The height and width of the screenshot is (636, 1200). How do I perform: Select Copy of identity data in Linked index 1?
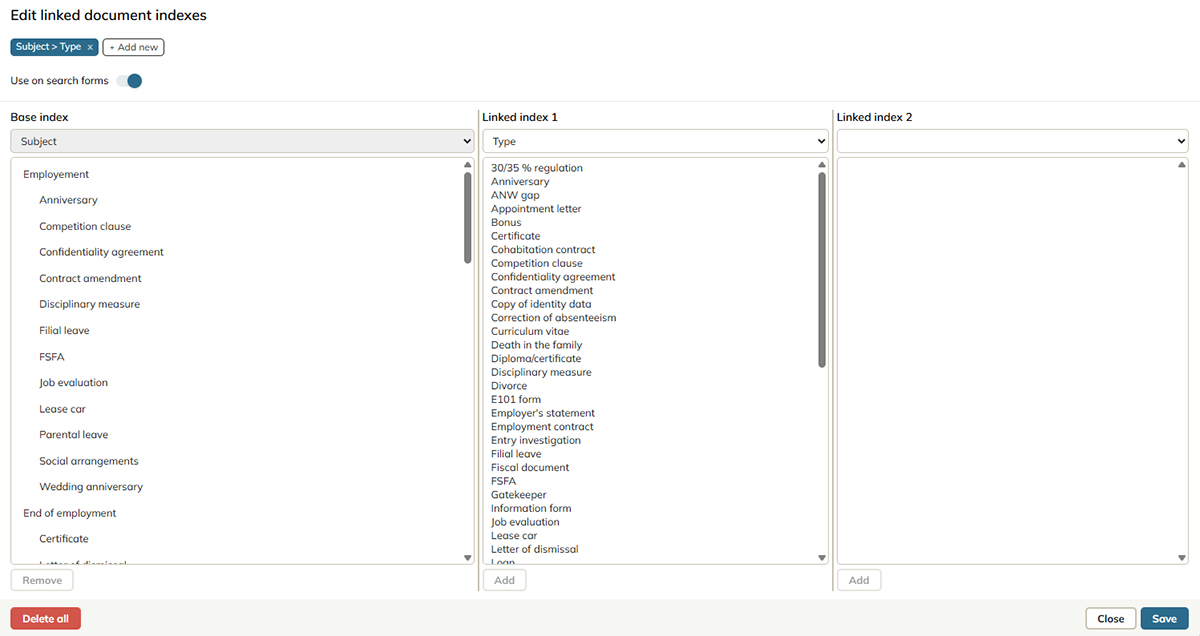coord(541,304)
